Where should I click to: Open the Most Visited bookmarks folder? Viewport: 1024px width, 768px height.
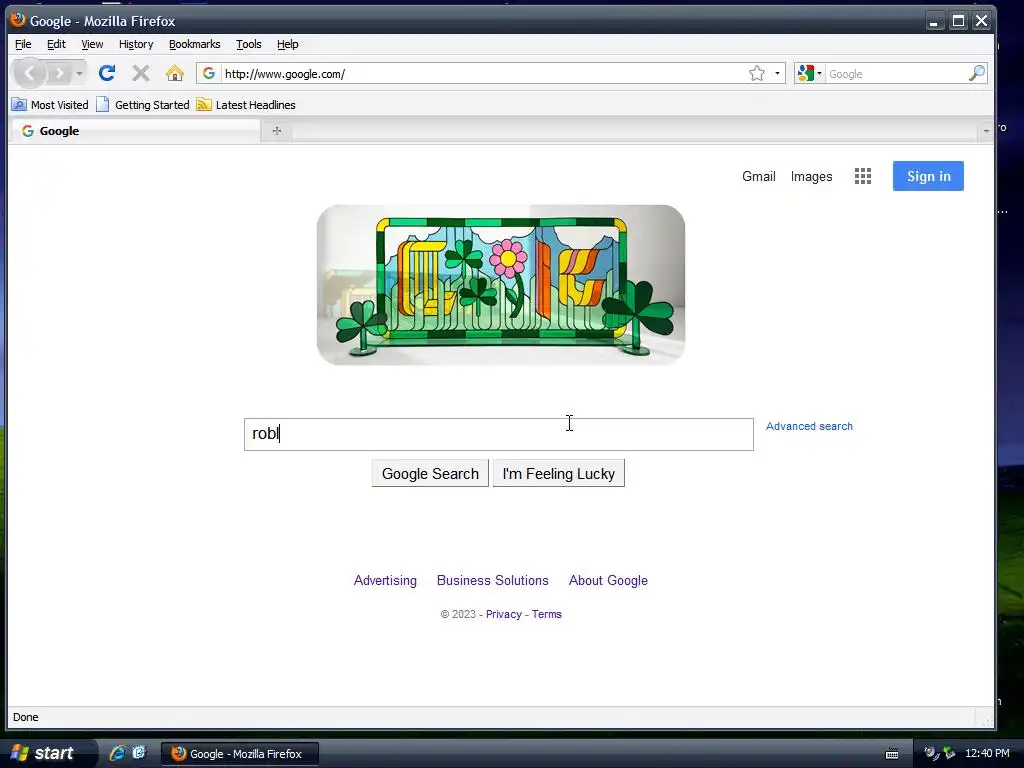point(50,104)
